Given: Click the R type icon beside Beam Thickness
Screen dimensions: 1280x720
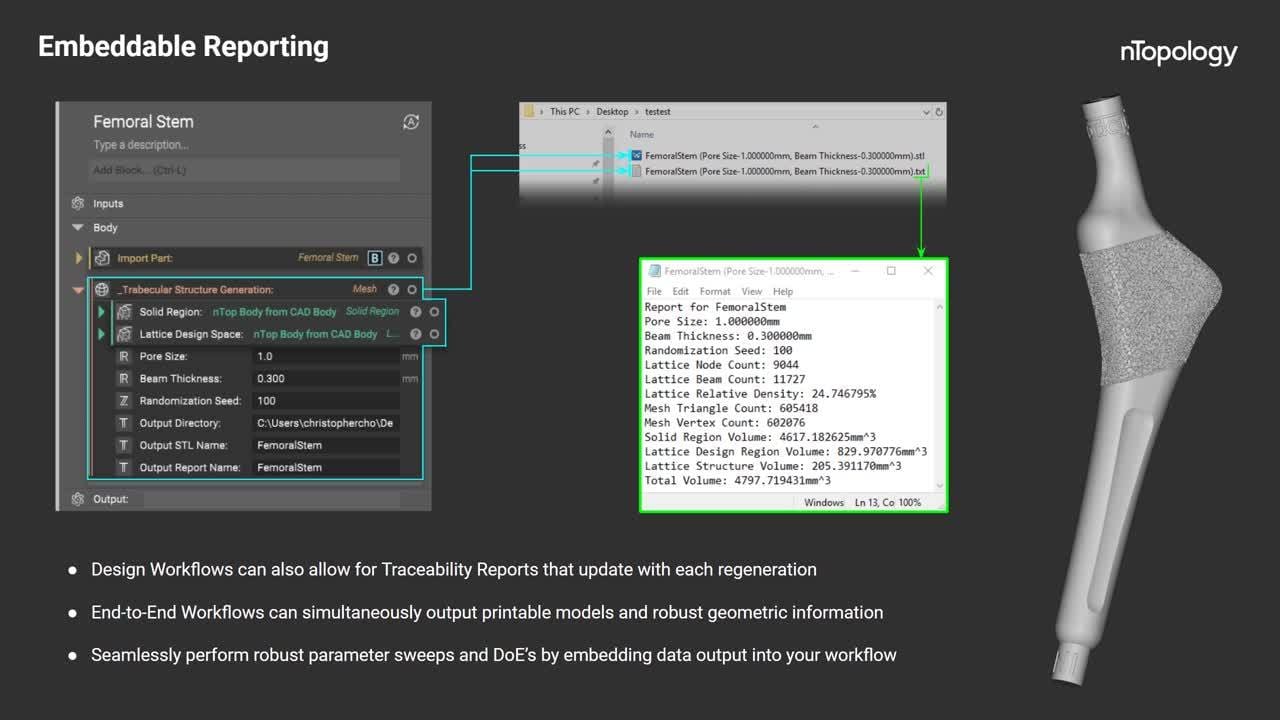Looking at the screenshot, I should coord(124,378).
